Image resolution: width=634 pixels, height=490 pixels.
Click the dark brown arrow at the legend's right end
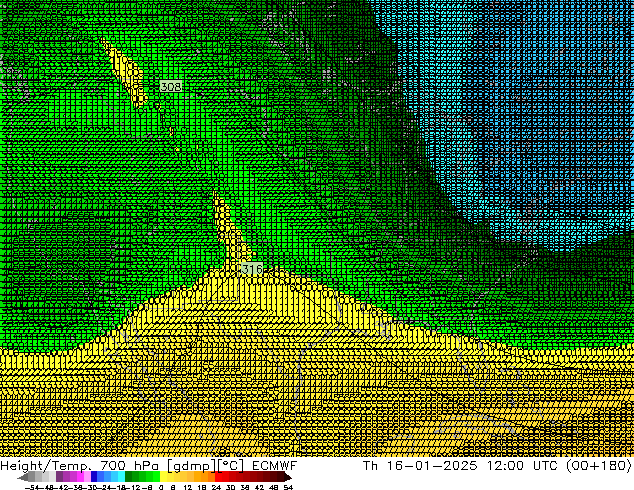click(x=287, y=477)
